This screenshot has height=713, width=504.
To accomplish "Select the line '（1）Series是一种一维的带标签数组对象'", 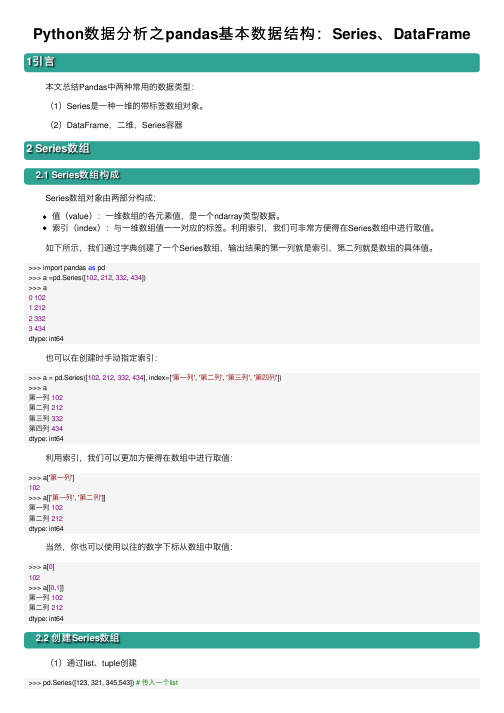I will point(126,106).
